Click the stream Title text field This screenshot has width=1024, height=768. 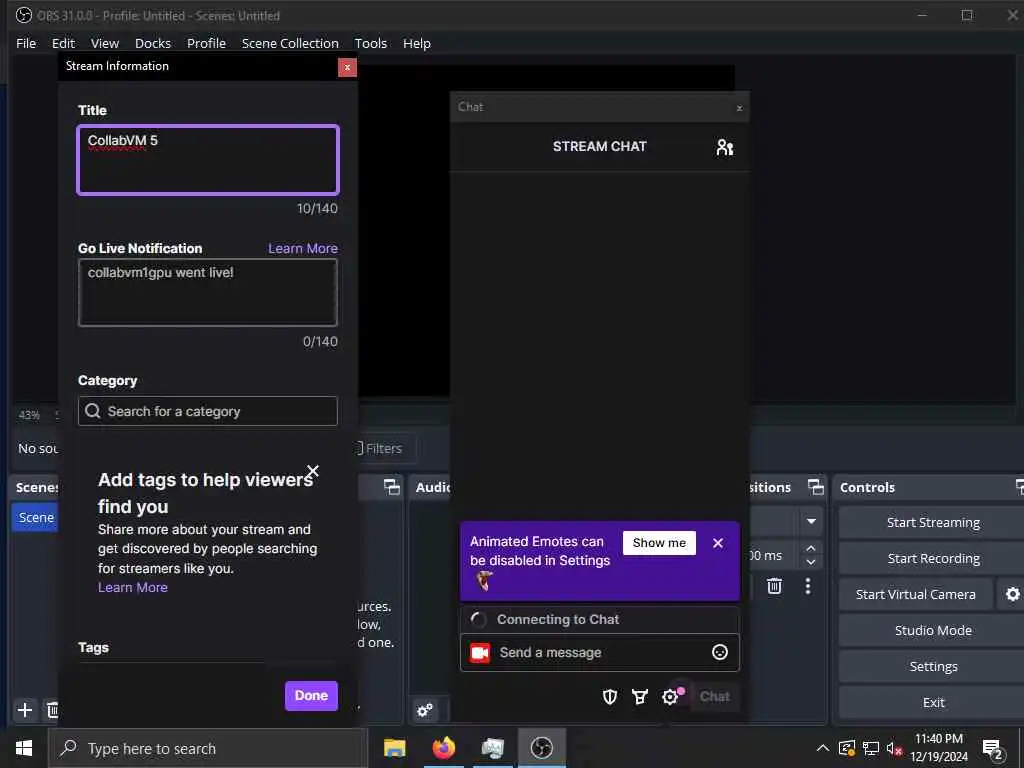point(208,160)
